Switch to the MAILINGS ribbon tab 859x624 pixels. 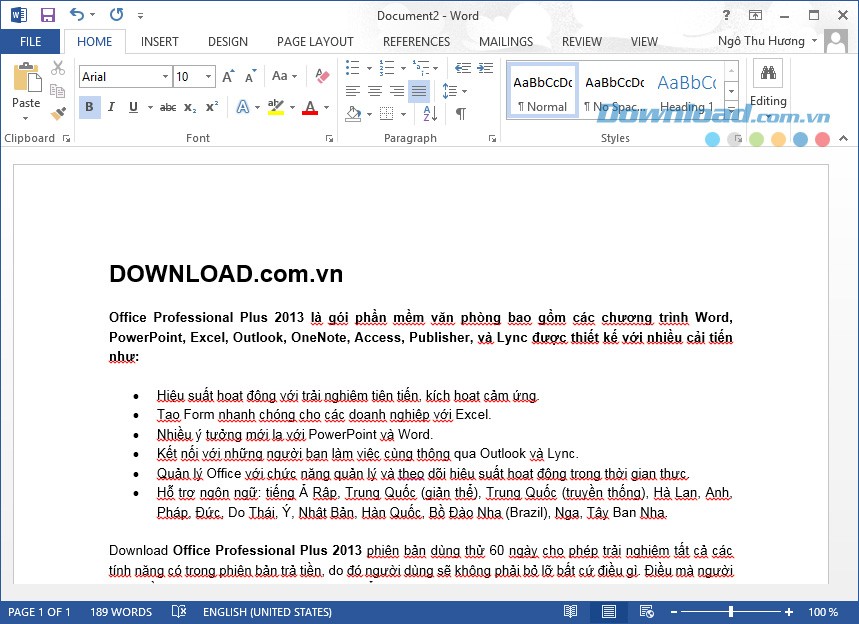click(505, 41)
